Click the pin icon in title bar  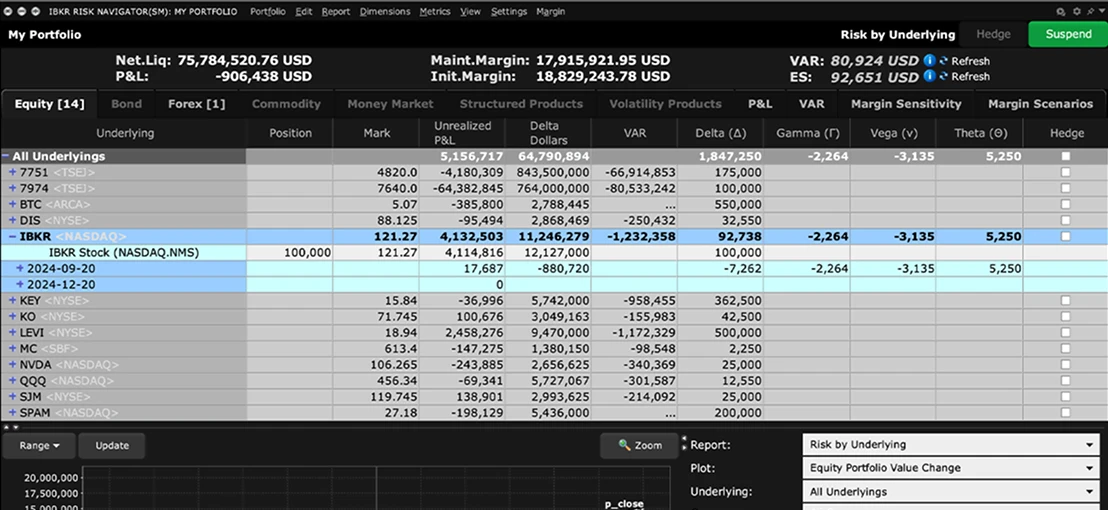pos(1089,11)
